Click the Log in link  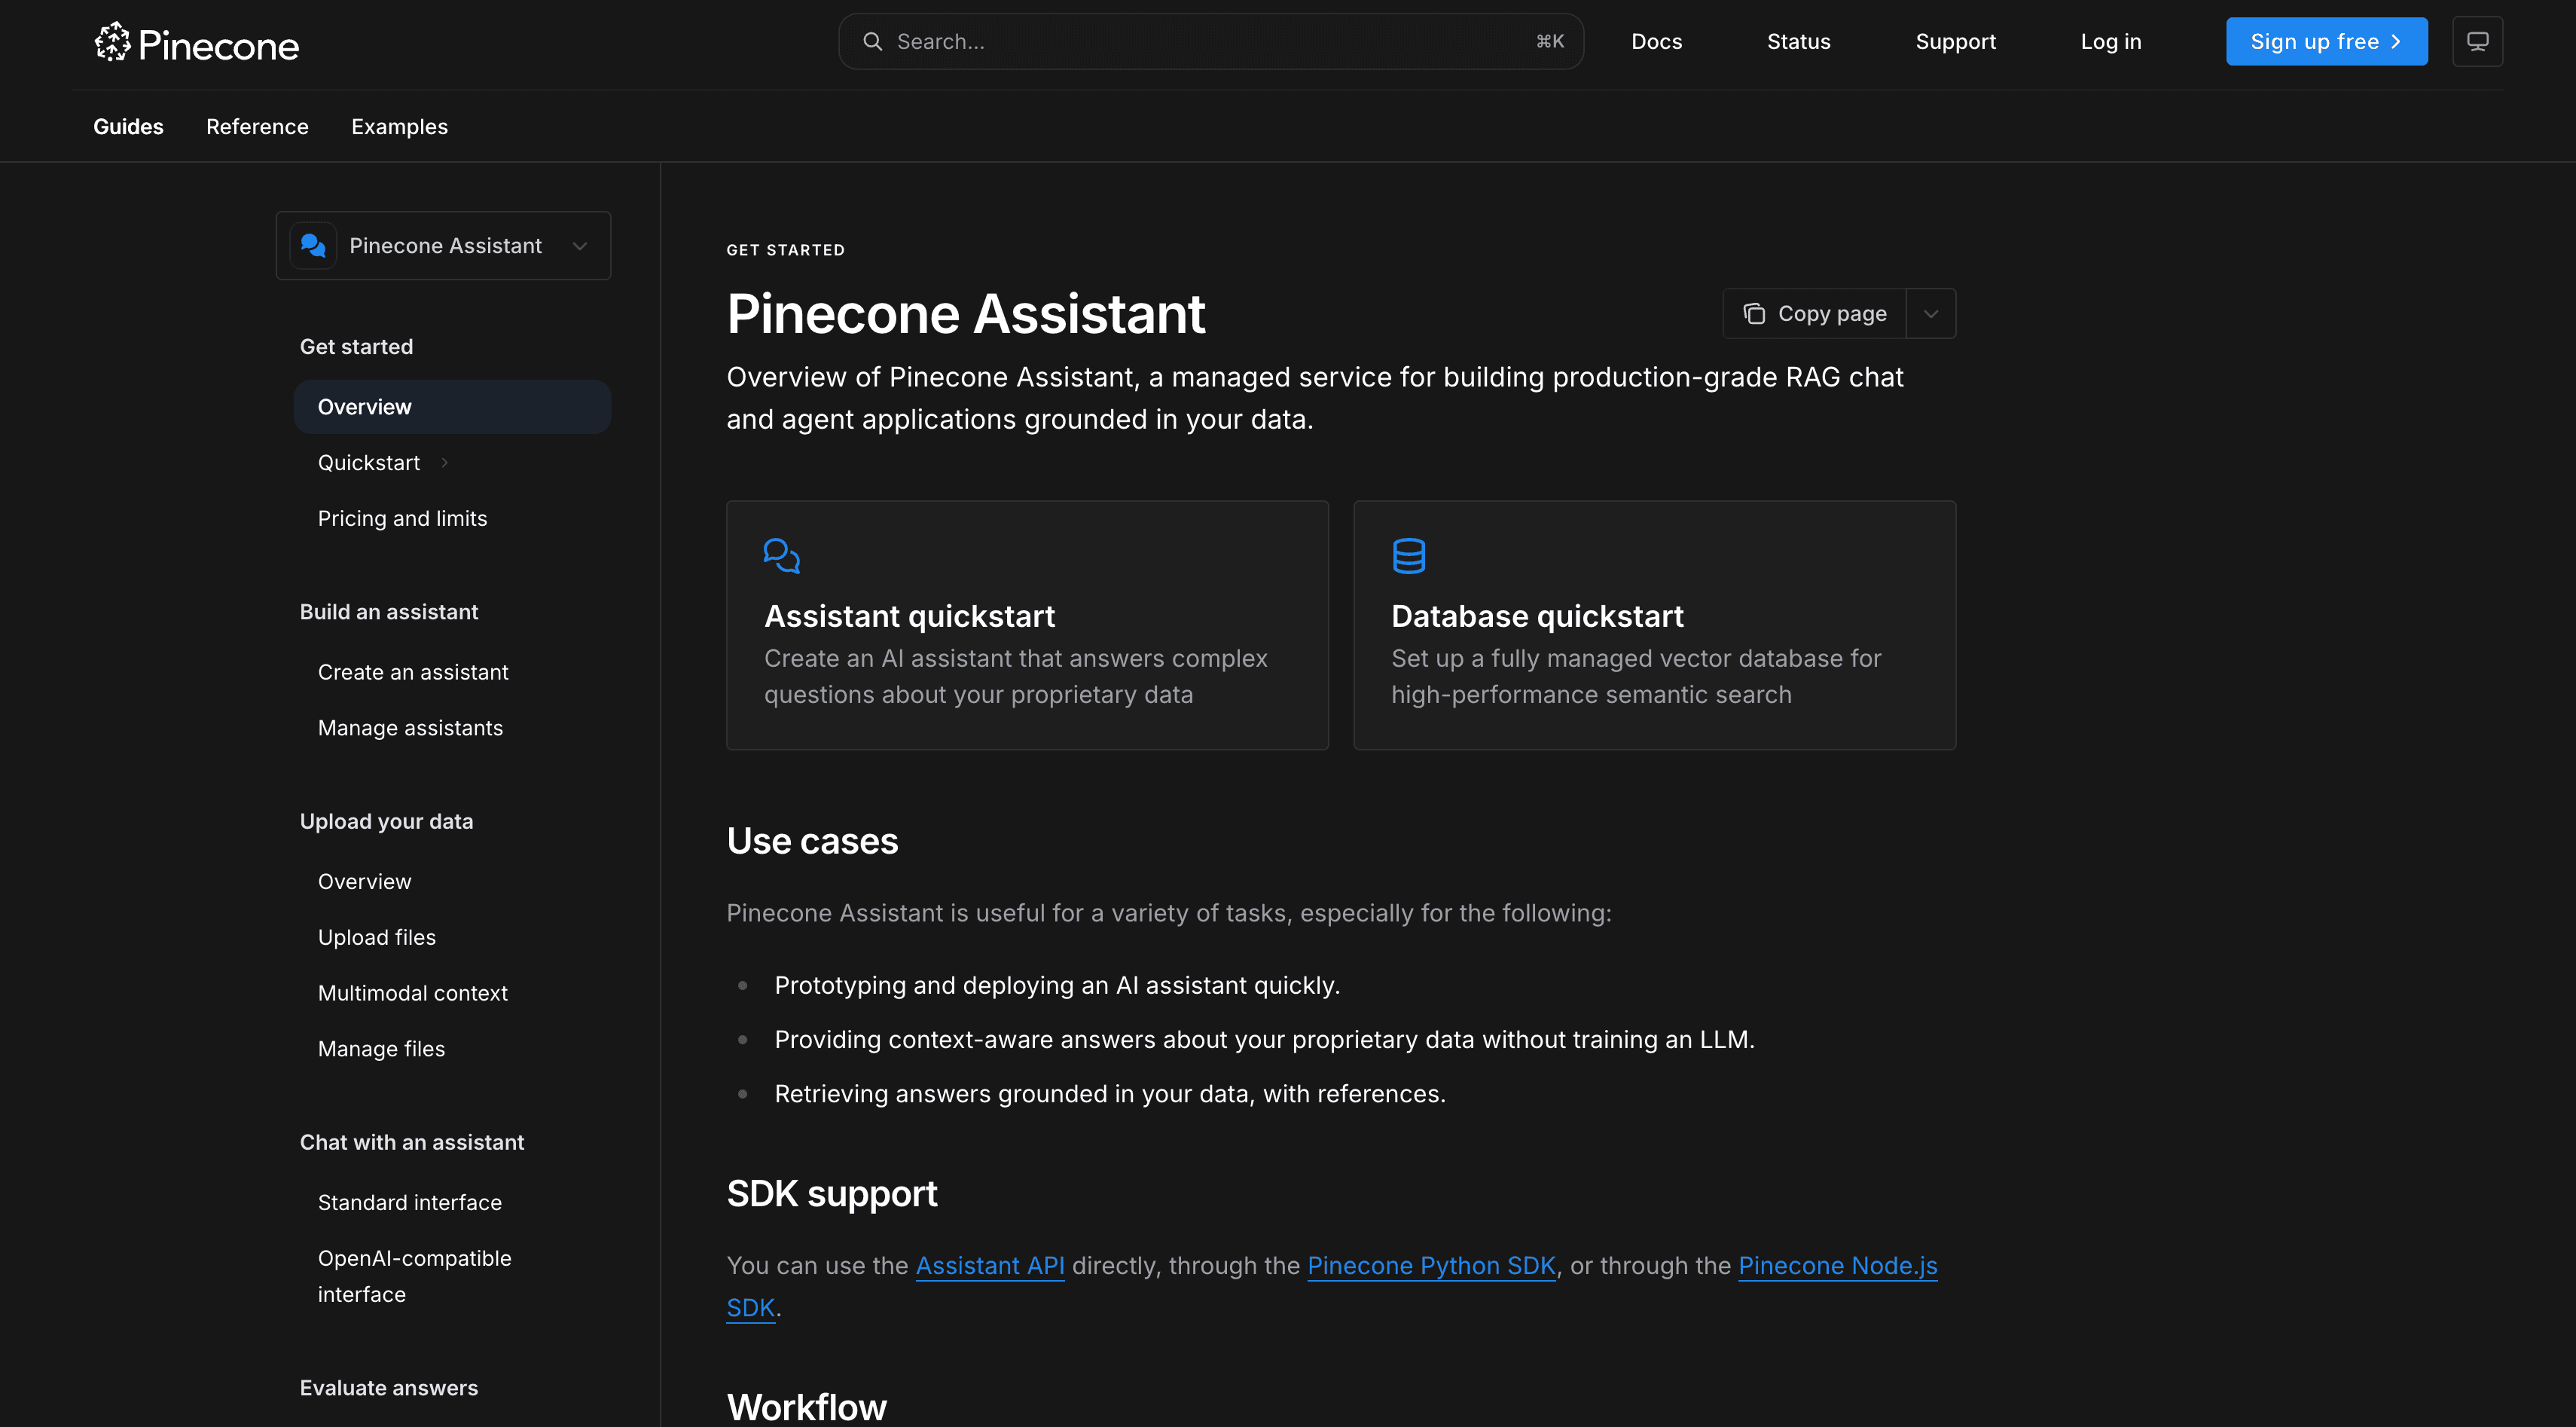click(2111, 42)
